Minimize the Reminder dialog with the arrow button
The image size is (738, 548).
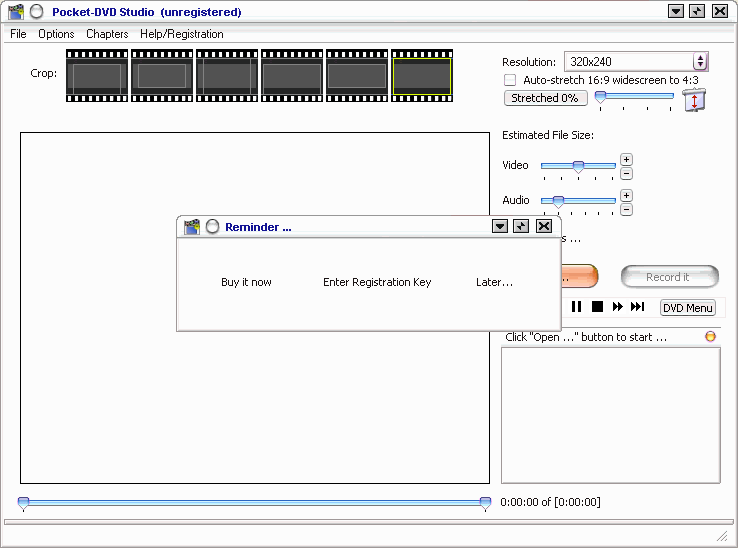click(x=500, y=226)
